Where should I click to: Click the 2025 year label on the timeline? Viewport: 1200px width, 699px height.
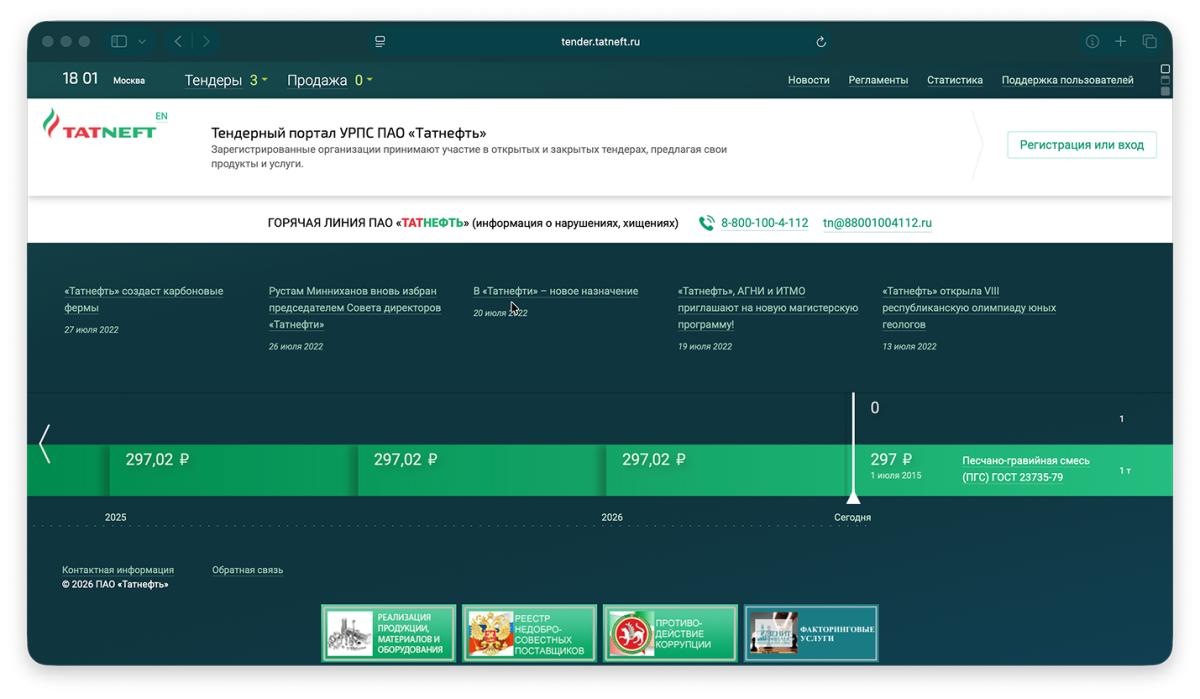tap(116, 517)
